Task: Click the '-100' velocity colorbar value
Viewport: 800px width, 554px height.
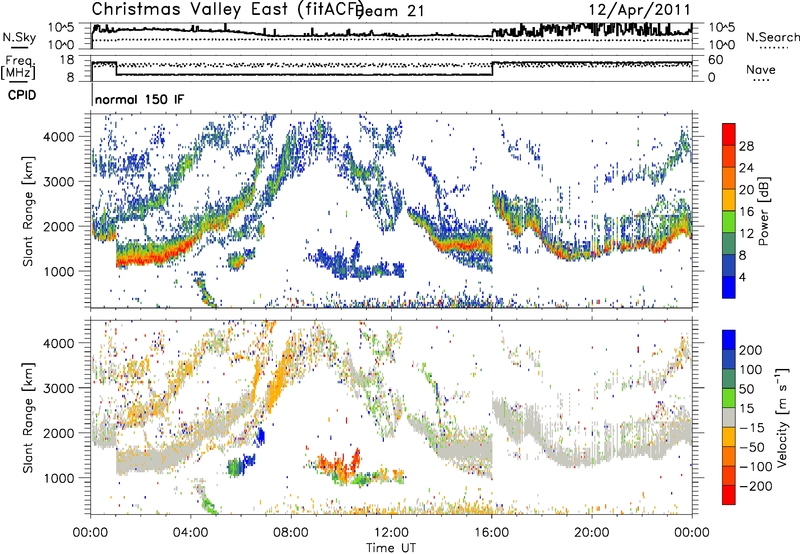Action: [x=755, y=467]
